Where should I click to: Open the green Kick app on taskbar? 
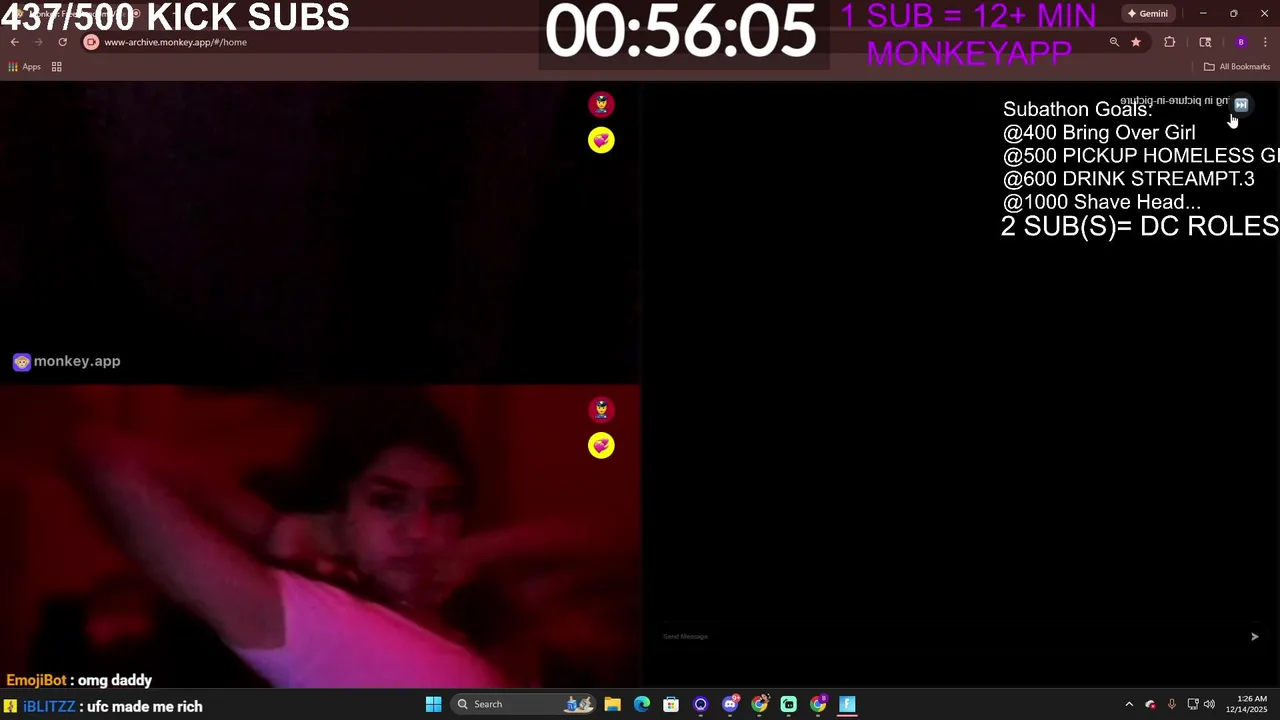pos(789,704)
